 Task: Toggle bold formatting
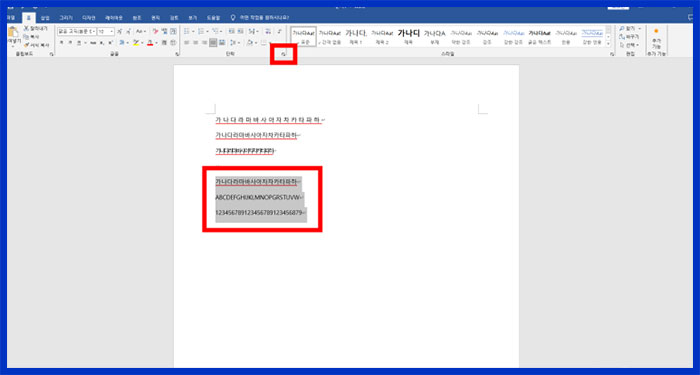tap(61, 42)
